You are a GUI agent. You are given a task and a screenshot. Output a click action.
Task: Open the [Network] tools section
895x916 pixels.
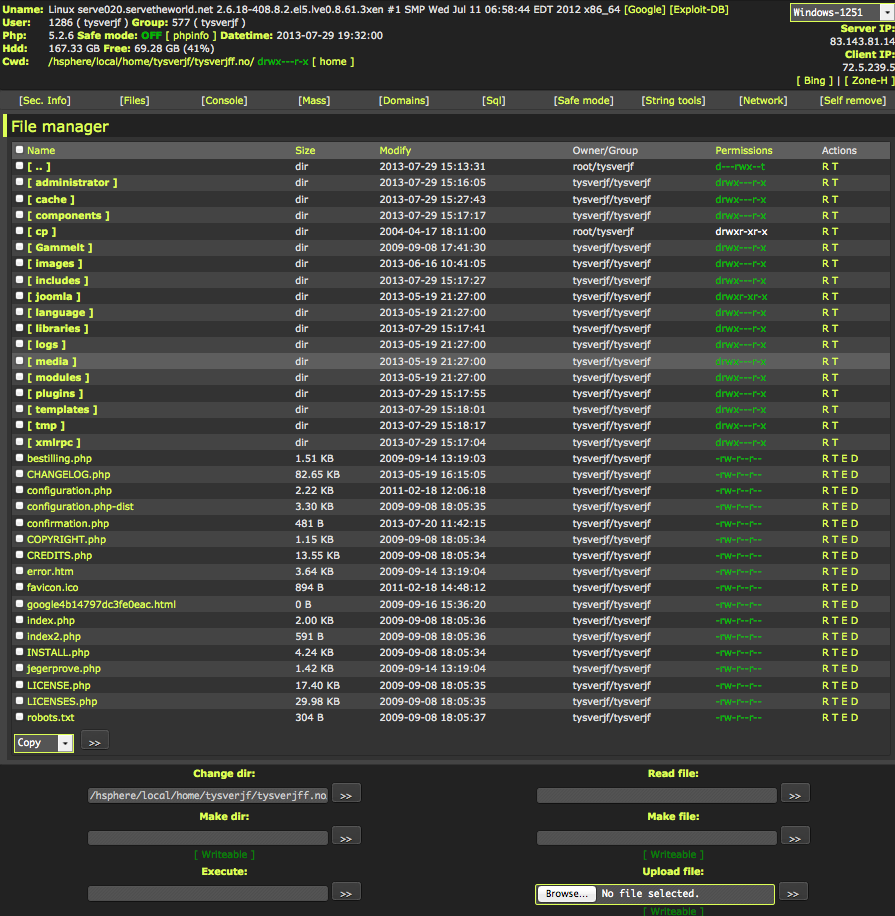coord(762,100)
